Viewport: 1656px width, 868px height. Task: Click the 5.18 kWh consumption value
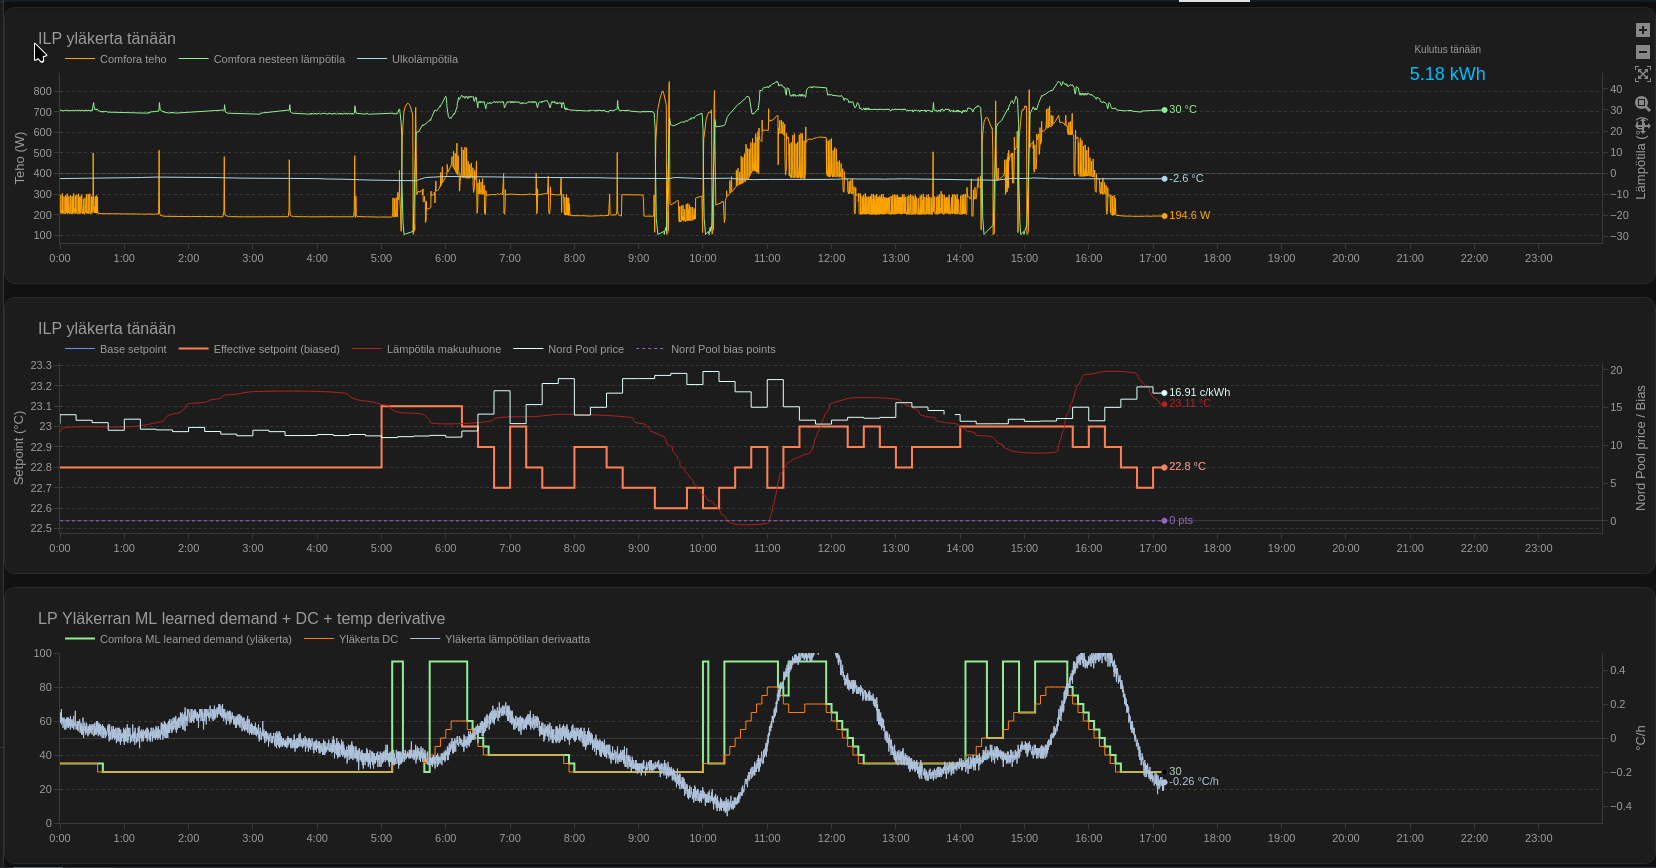coord(1447,74)
